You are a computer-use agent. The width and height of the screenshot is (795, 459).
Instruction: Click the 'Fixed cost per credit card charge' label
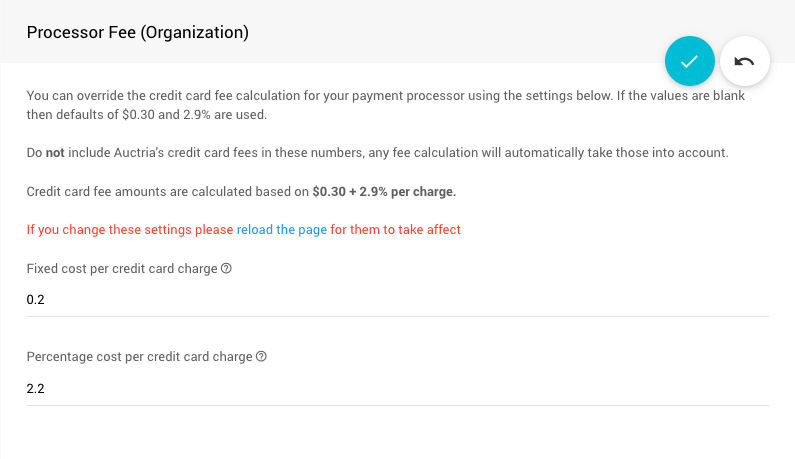tap(122, 269)
